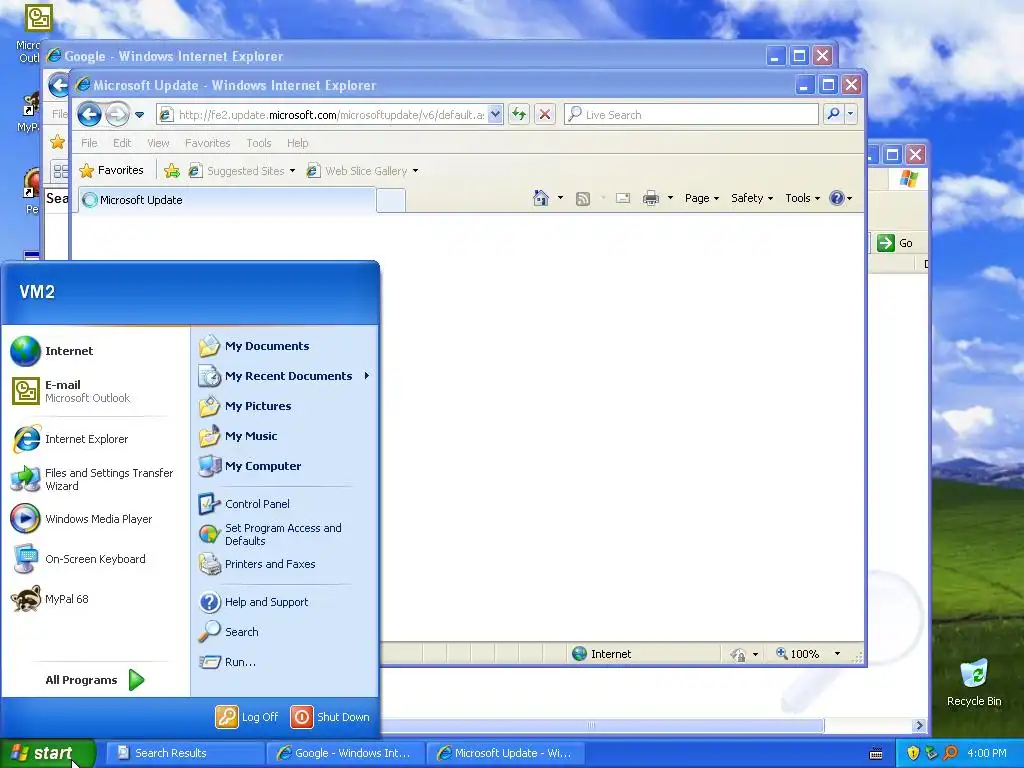Open the File menu
The height and width of the screenshot is (768, 1024).
pyautogui.click(x=89, y=143)
